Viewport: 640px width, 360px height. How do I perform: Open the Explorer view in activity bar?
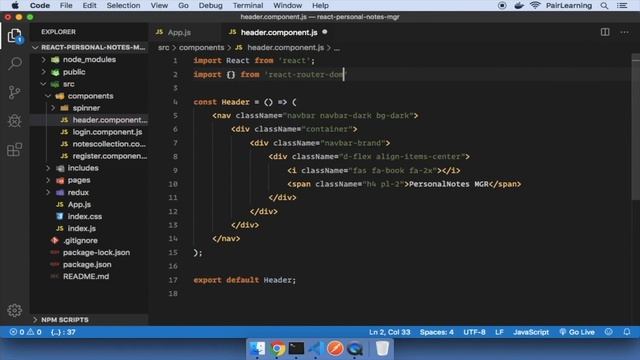pyautogui.click(x=15, y=36)
